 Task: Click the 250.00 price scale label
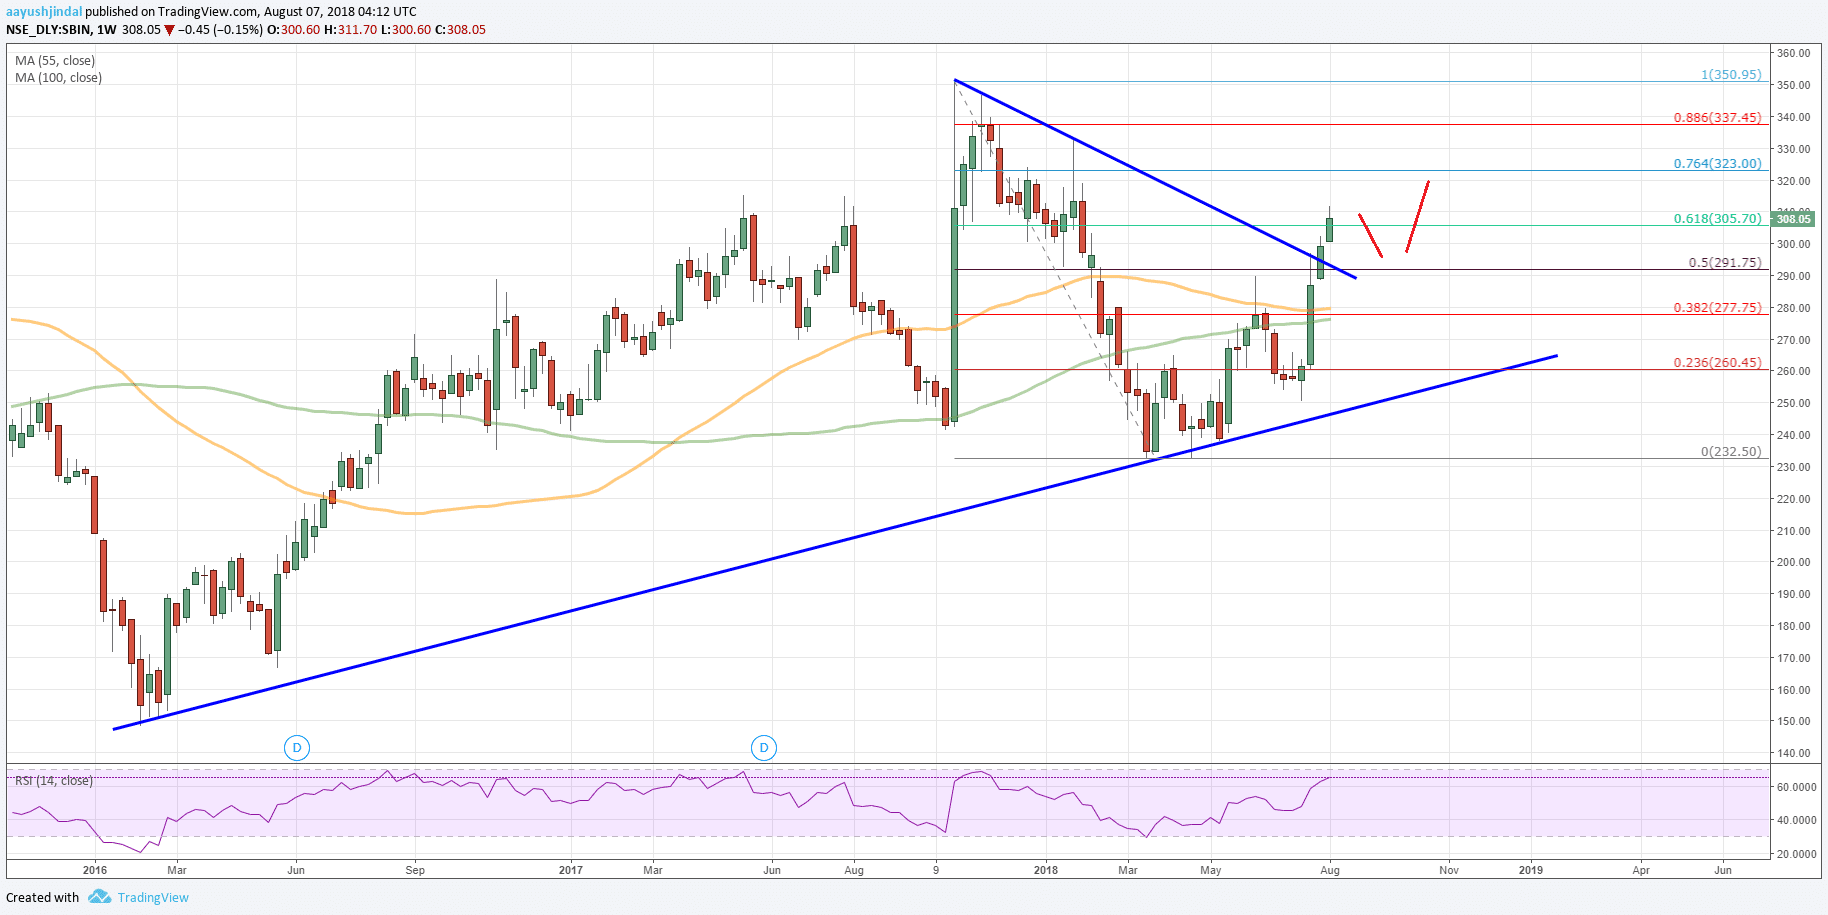tap(1793, 403)
